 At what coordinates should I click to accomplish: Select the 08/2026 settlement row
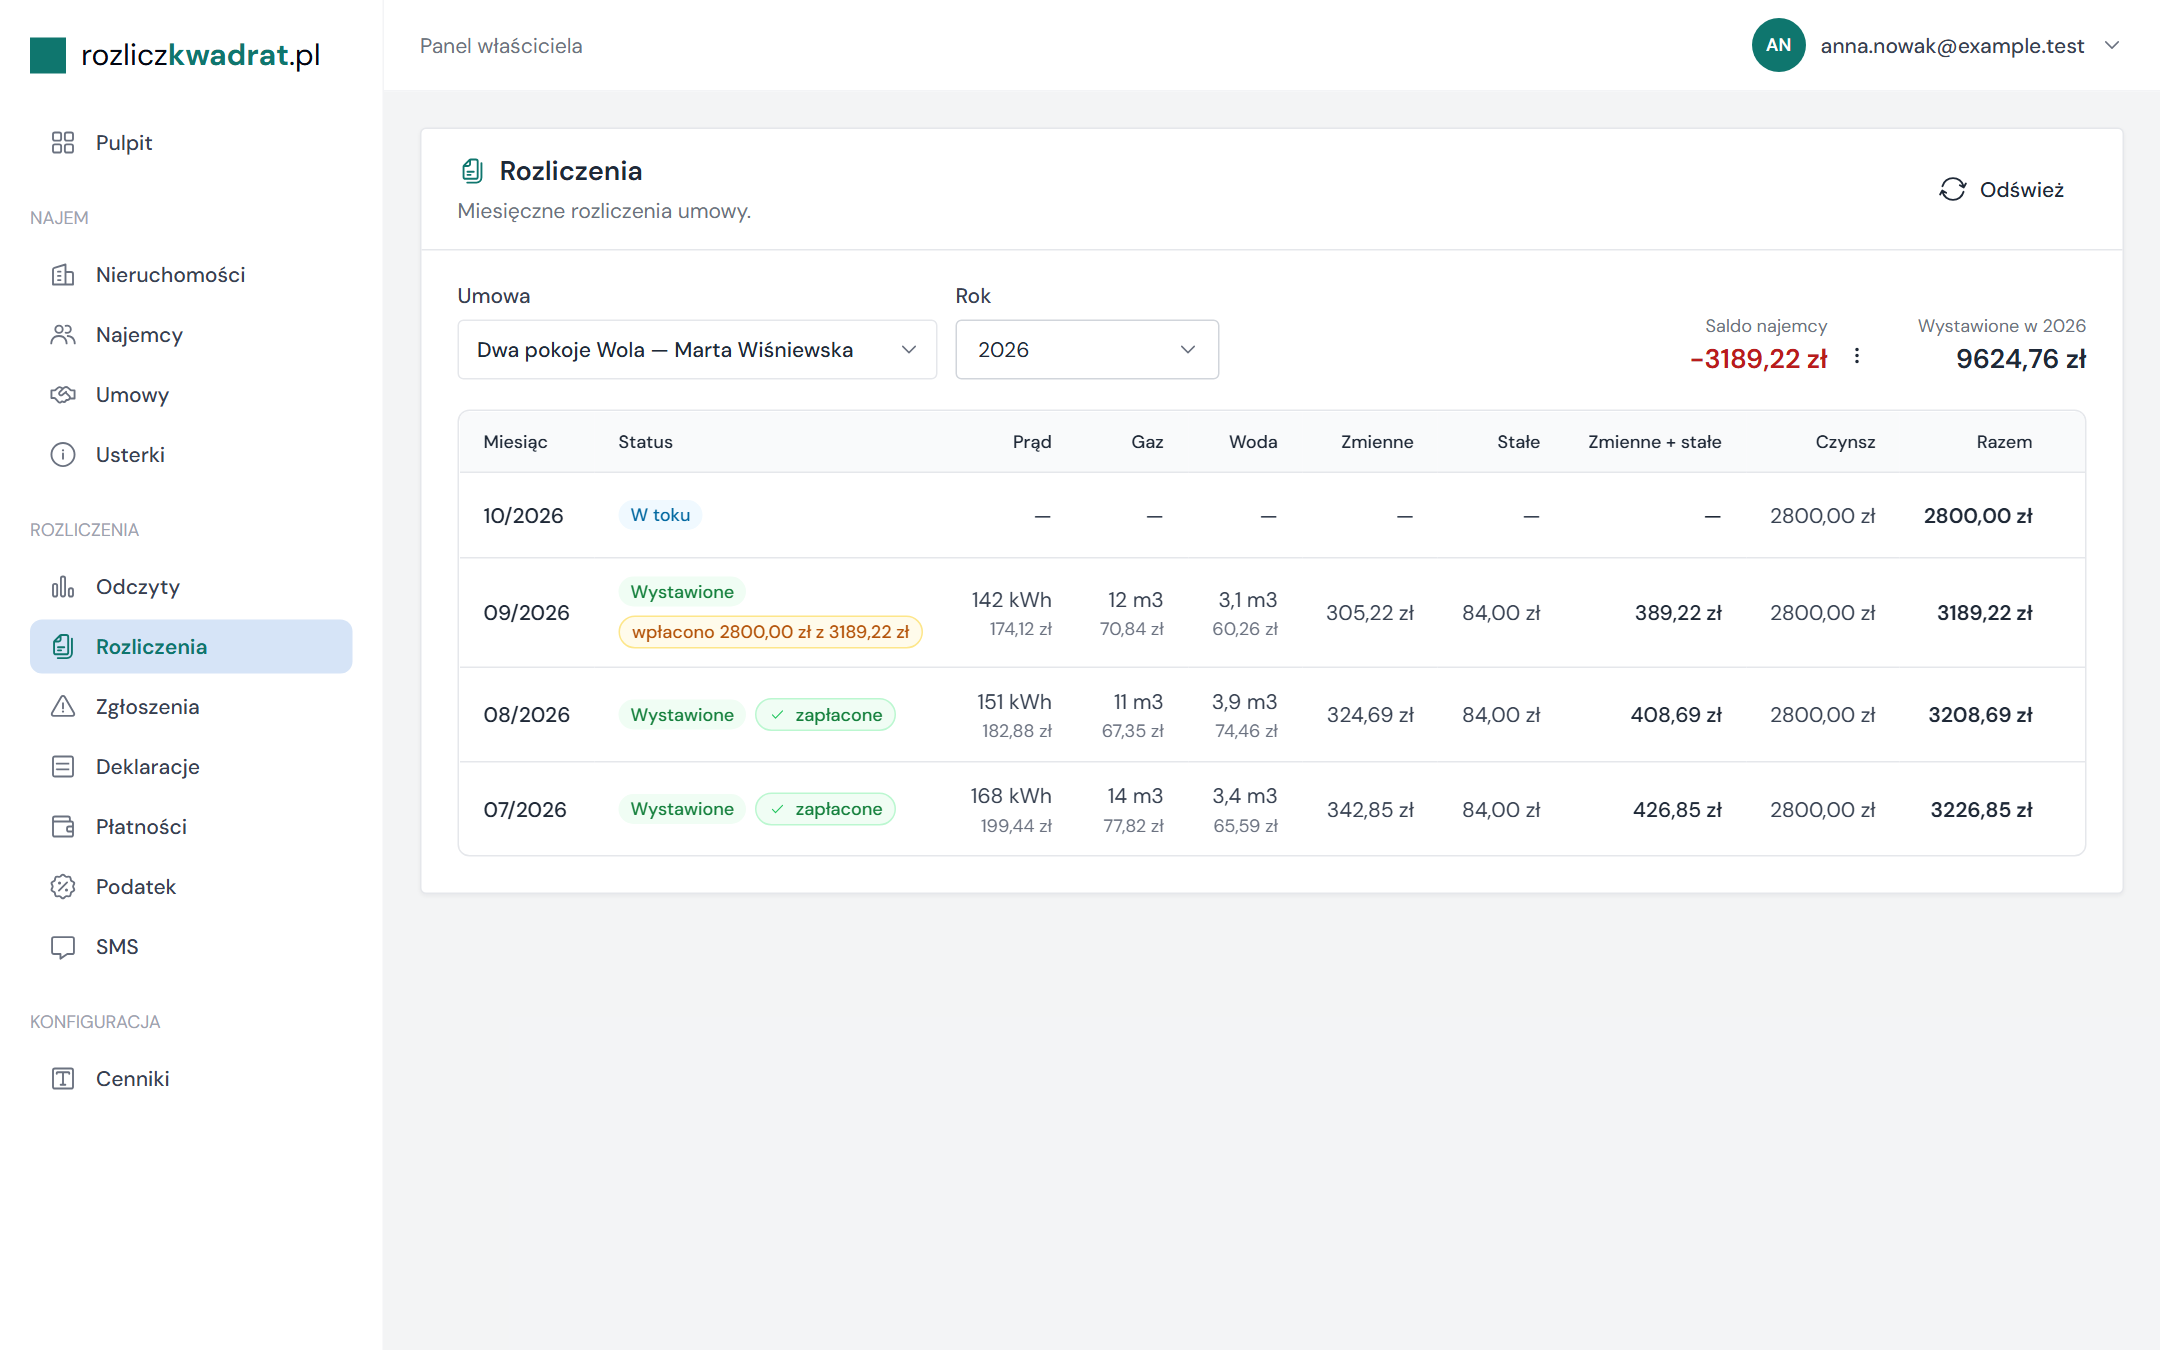[1272, 715]
